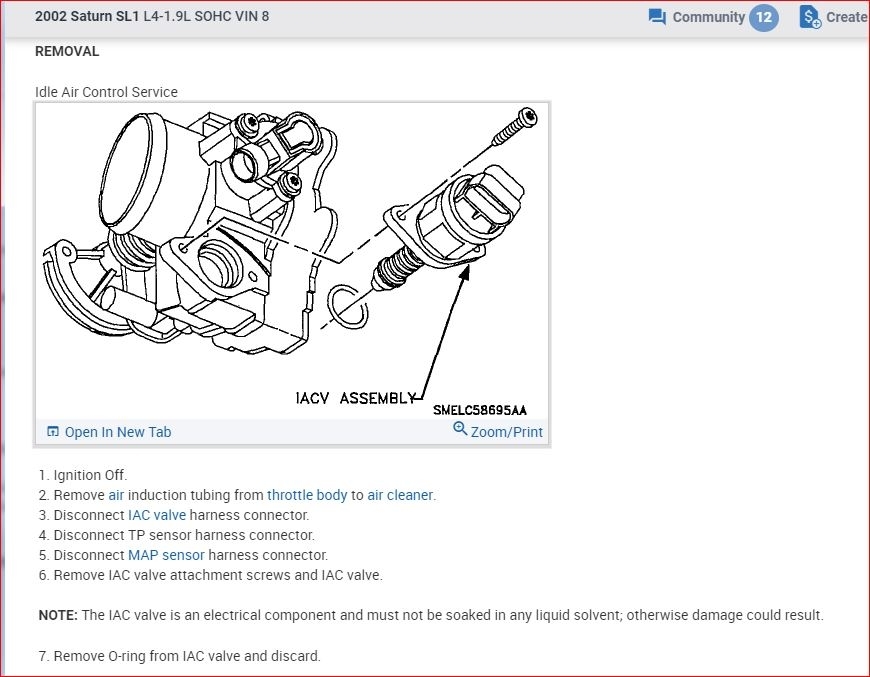870x677 pixels.
Task: Open the 'IAC valve' link in step 3
Action: tap(157, 515)
